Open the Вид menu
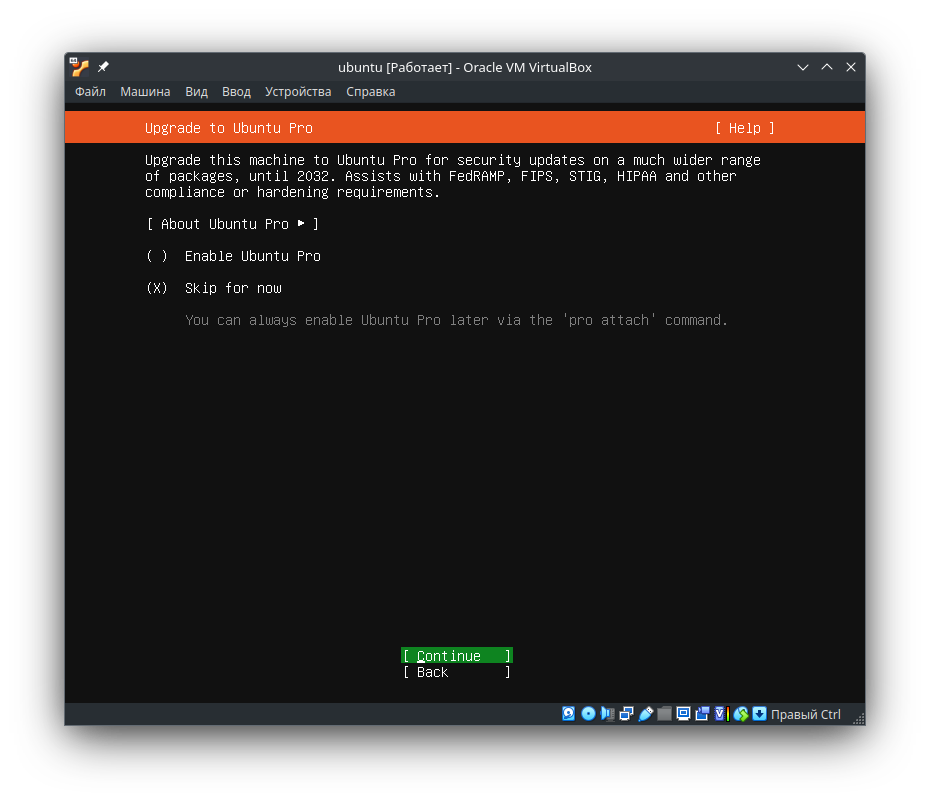Viewport: 930px width, 802px height. click(x=196, y=91)
